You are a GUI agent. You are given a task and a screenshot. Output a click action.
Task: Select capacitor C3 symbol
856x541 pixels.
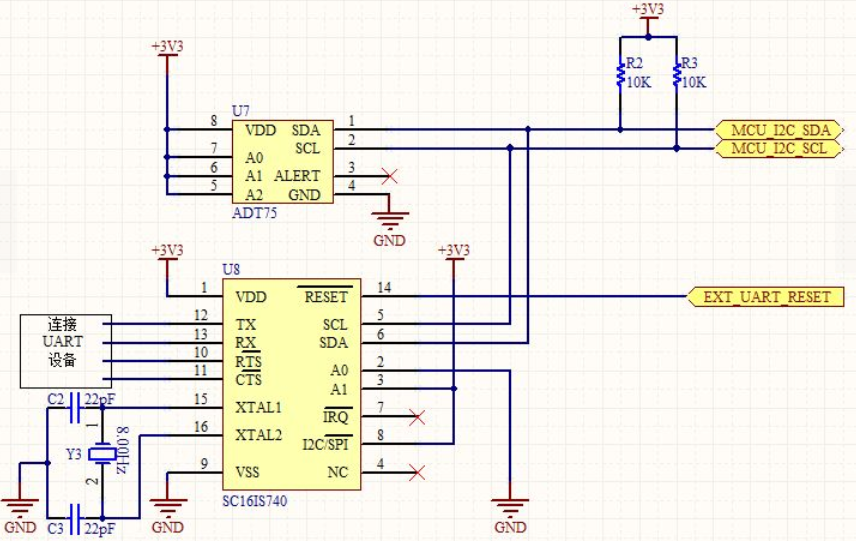pyautogui.click(x=75, y=518)
